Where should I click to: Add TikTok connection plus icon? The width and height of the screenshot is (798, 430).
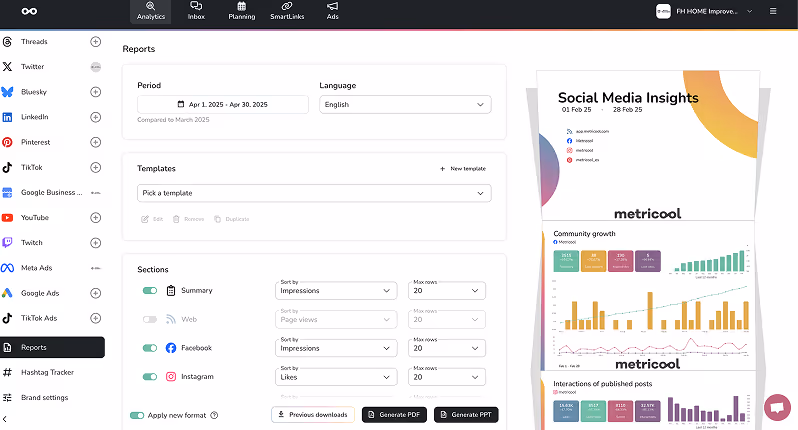96,167
